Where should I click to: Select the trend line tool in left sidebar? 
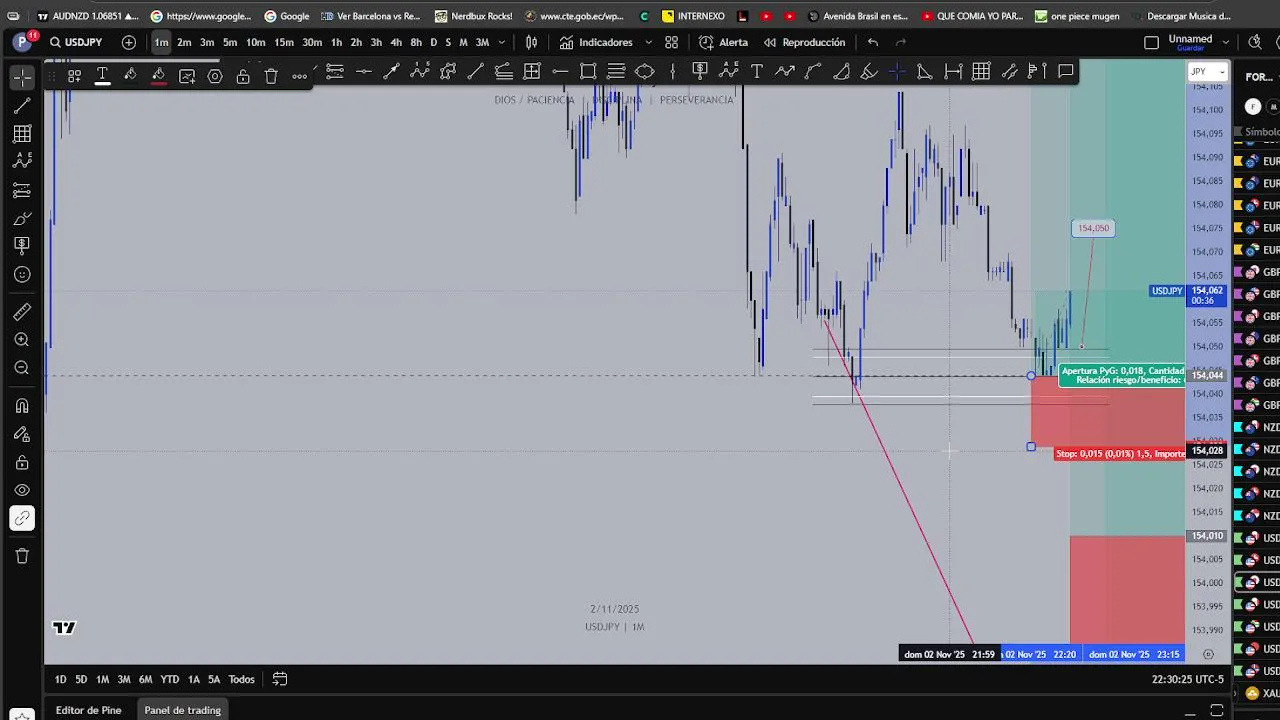tap(22, 105)
